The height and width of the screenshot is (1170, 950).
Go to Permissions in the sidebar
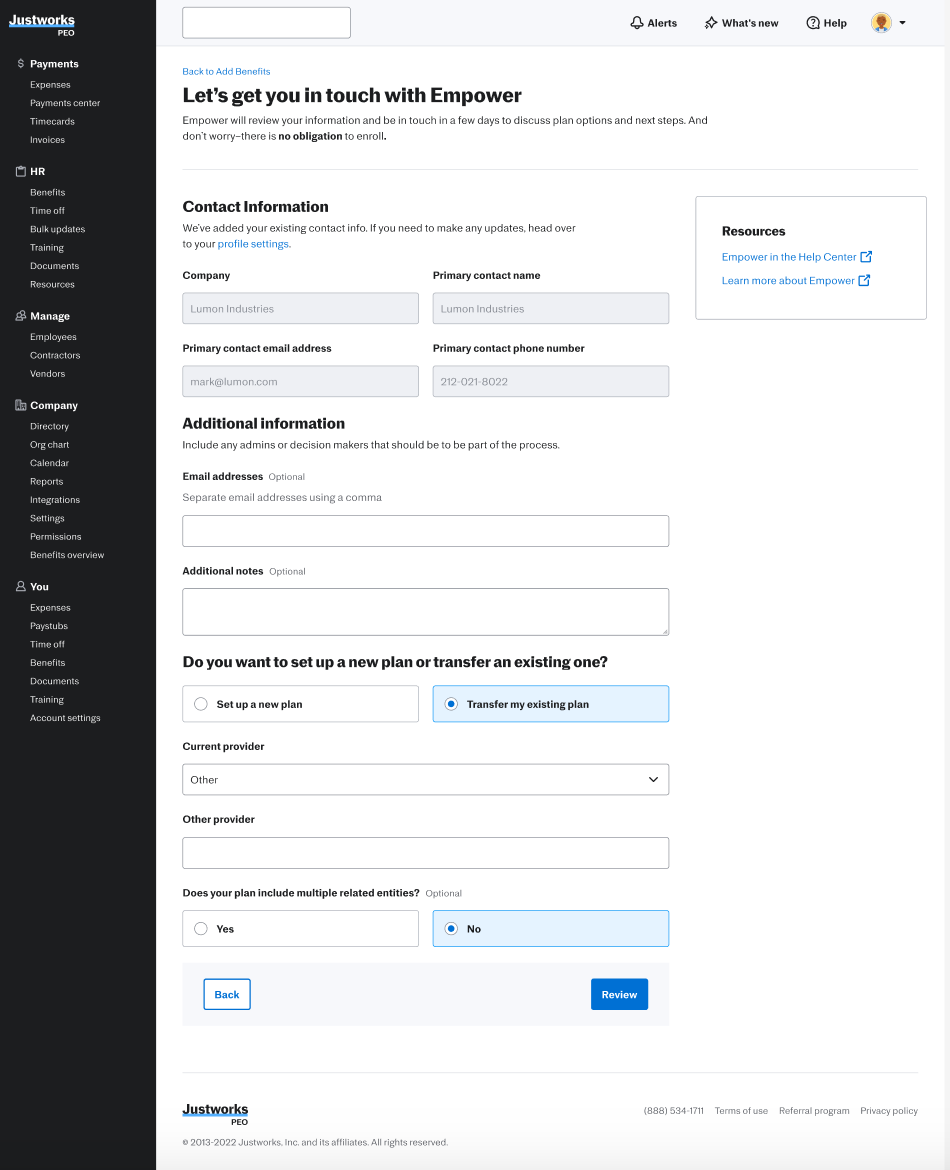pyautogui.click(x=55, y=536)
